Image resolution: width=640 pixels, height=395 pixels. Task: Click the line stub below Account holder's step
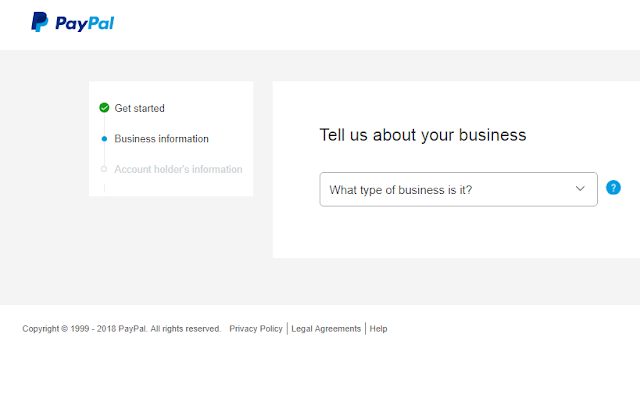tap(104, 188)
